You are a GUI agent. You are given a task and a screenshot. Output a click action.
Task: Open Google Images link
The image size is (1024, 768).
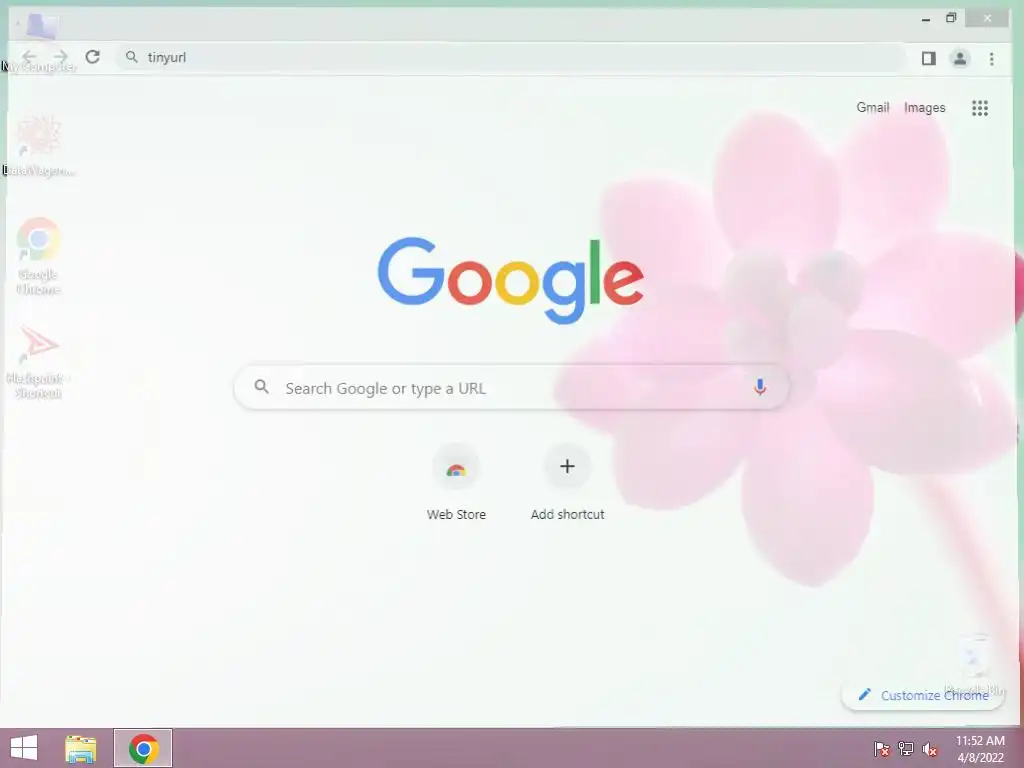[924, 108]
